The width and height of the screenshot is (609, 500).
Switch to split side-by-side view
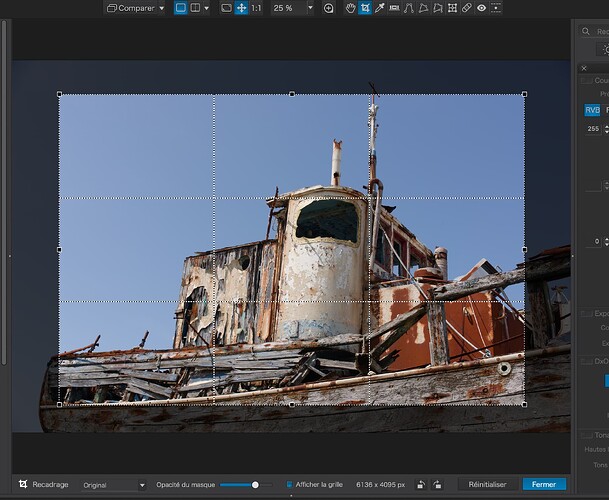[196, 8]
